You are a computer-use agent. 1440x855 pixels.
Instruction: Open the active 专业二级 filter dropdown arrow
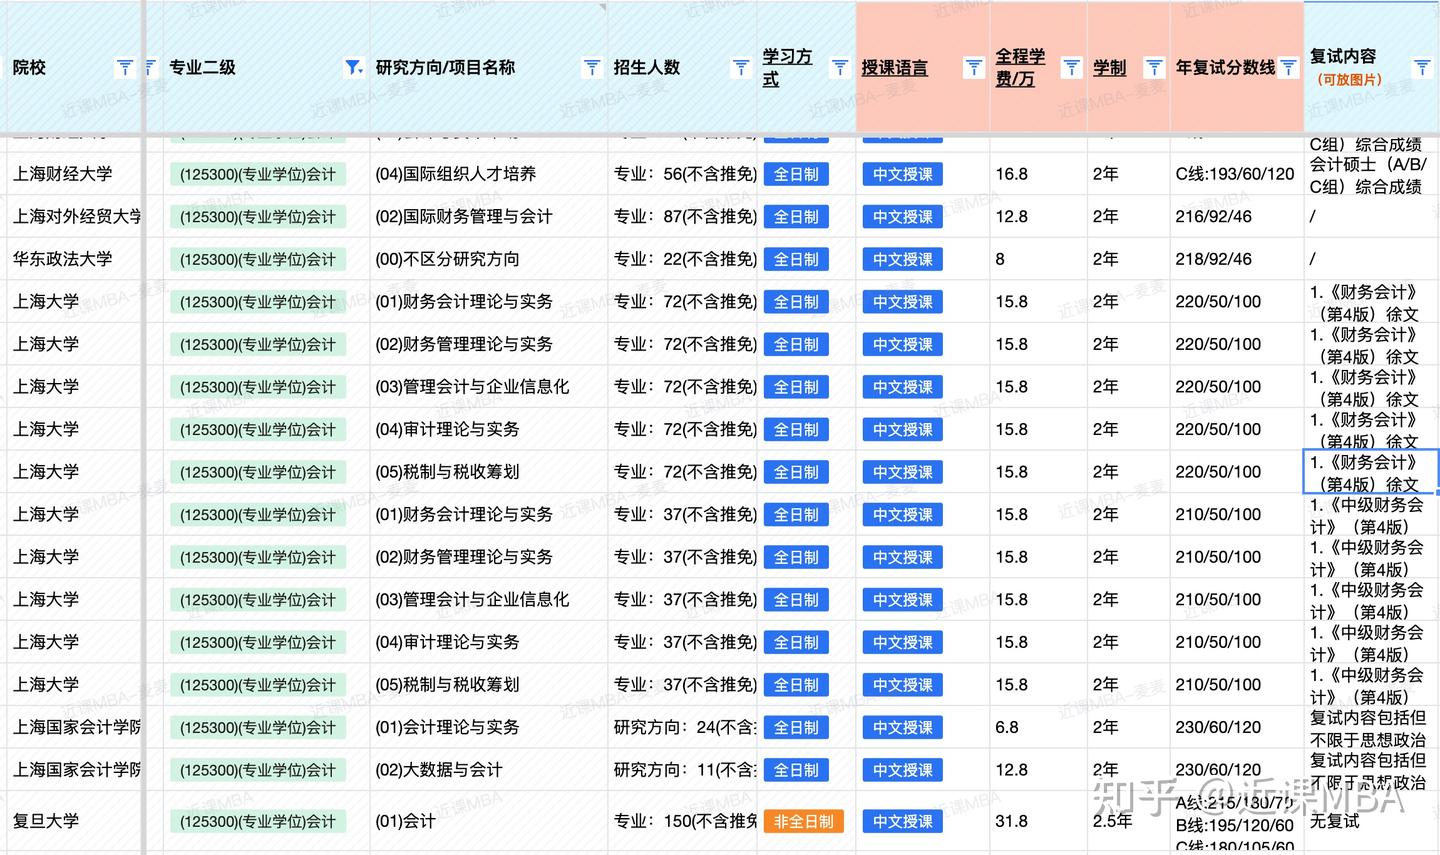pos(354,67)
